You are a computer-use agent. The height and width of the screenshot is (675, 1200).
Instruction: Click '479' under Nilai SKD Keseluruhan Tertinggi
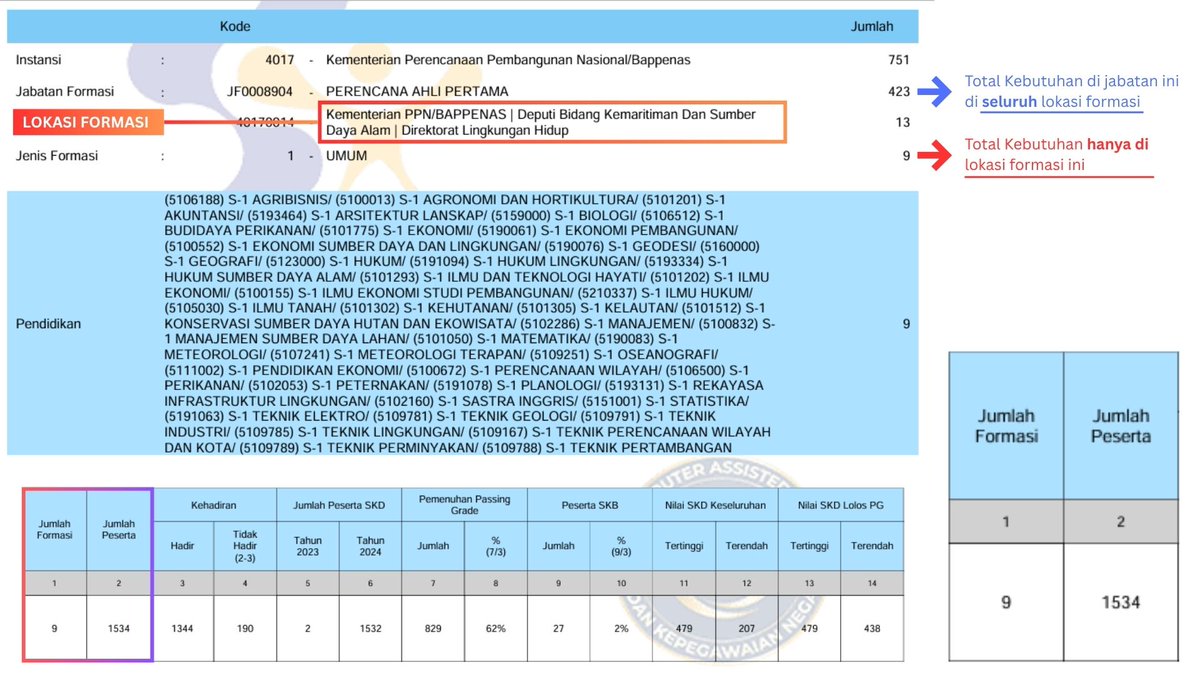(x=683, y=628)
